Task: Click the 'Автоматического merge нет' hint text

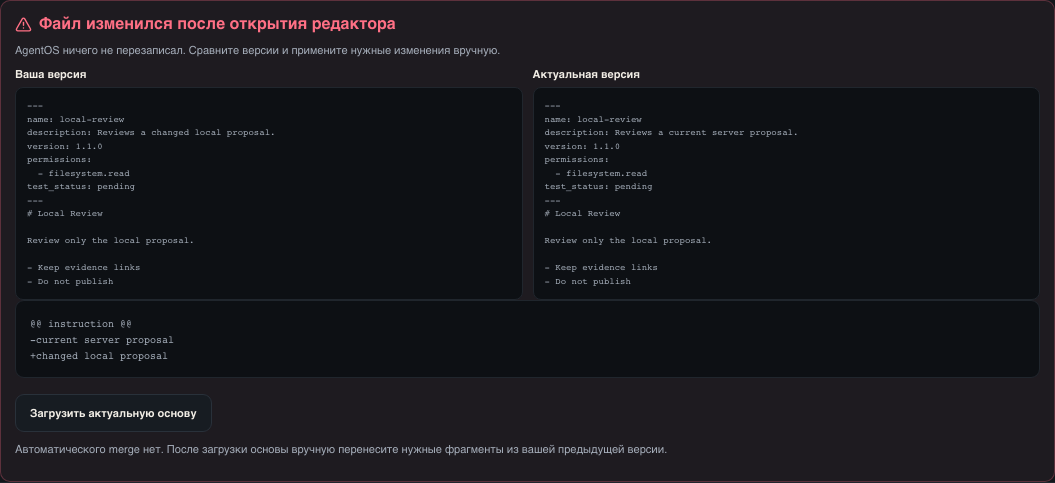Action: (341, 449)
